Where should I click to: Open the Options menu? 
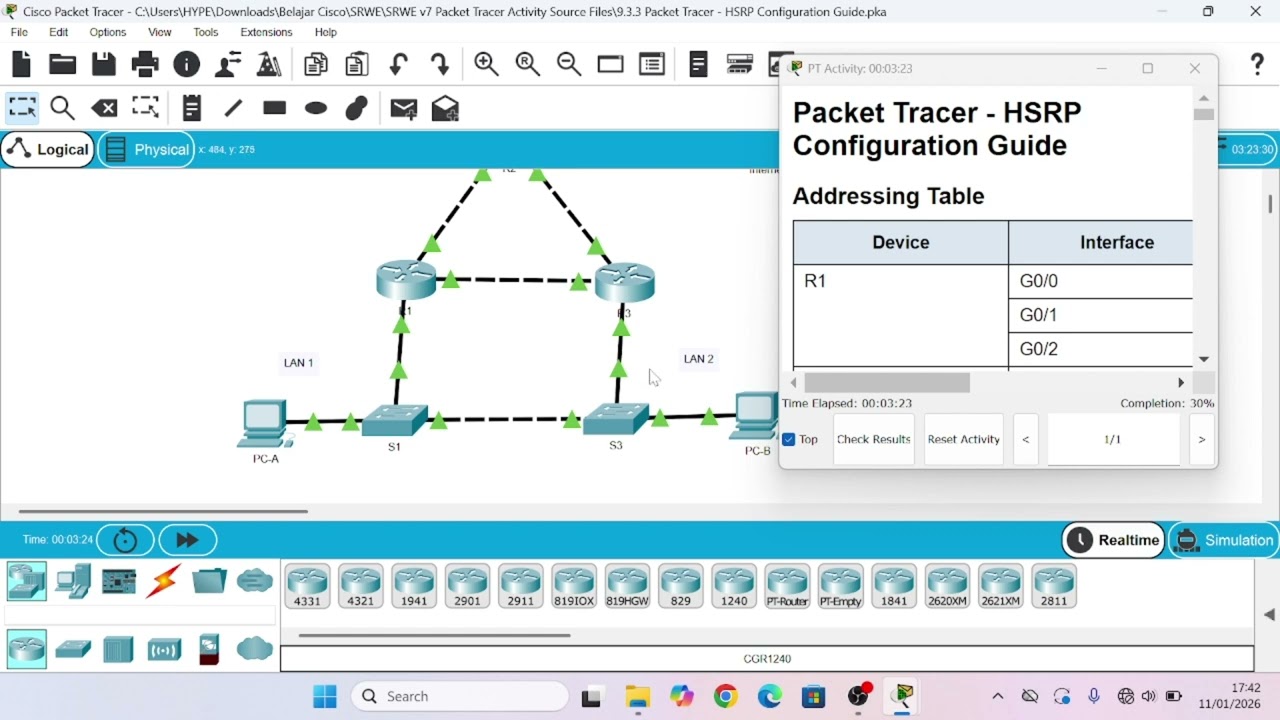coord(108,32)
